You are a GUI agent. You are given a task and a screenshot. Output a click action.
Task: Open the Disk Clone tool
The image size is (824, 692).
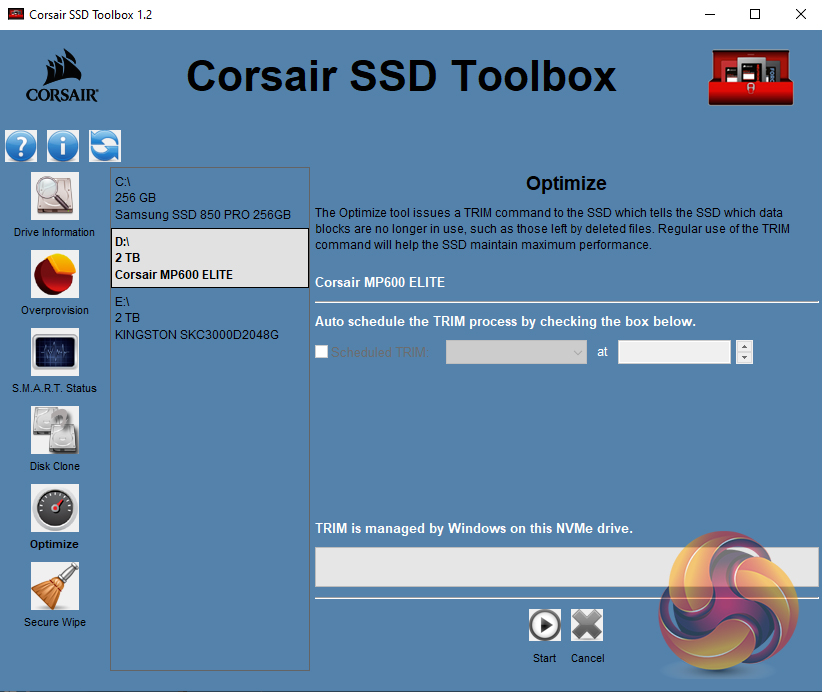[x=54, y=430]
